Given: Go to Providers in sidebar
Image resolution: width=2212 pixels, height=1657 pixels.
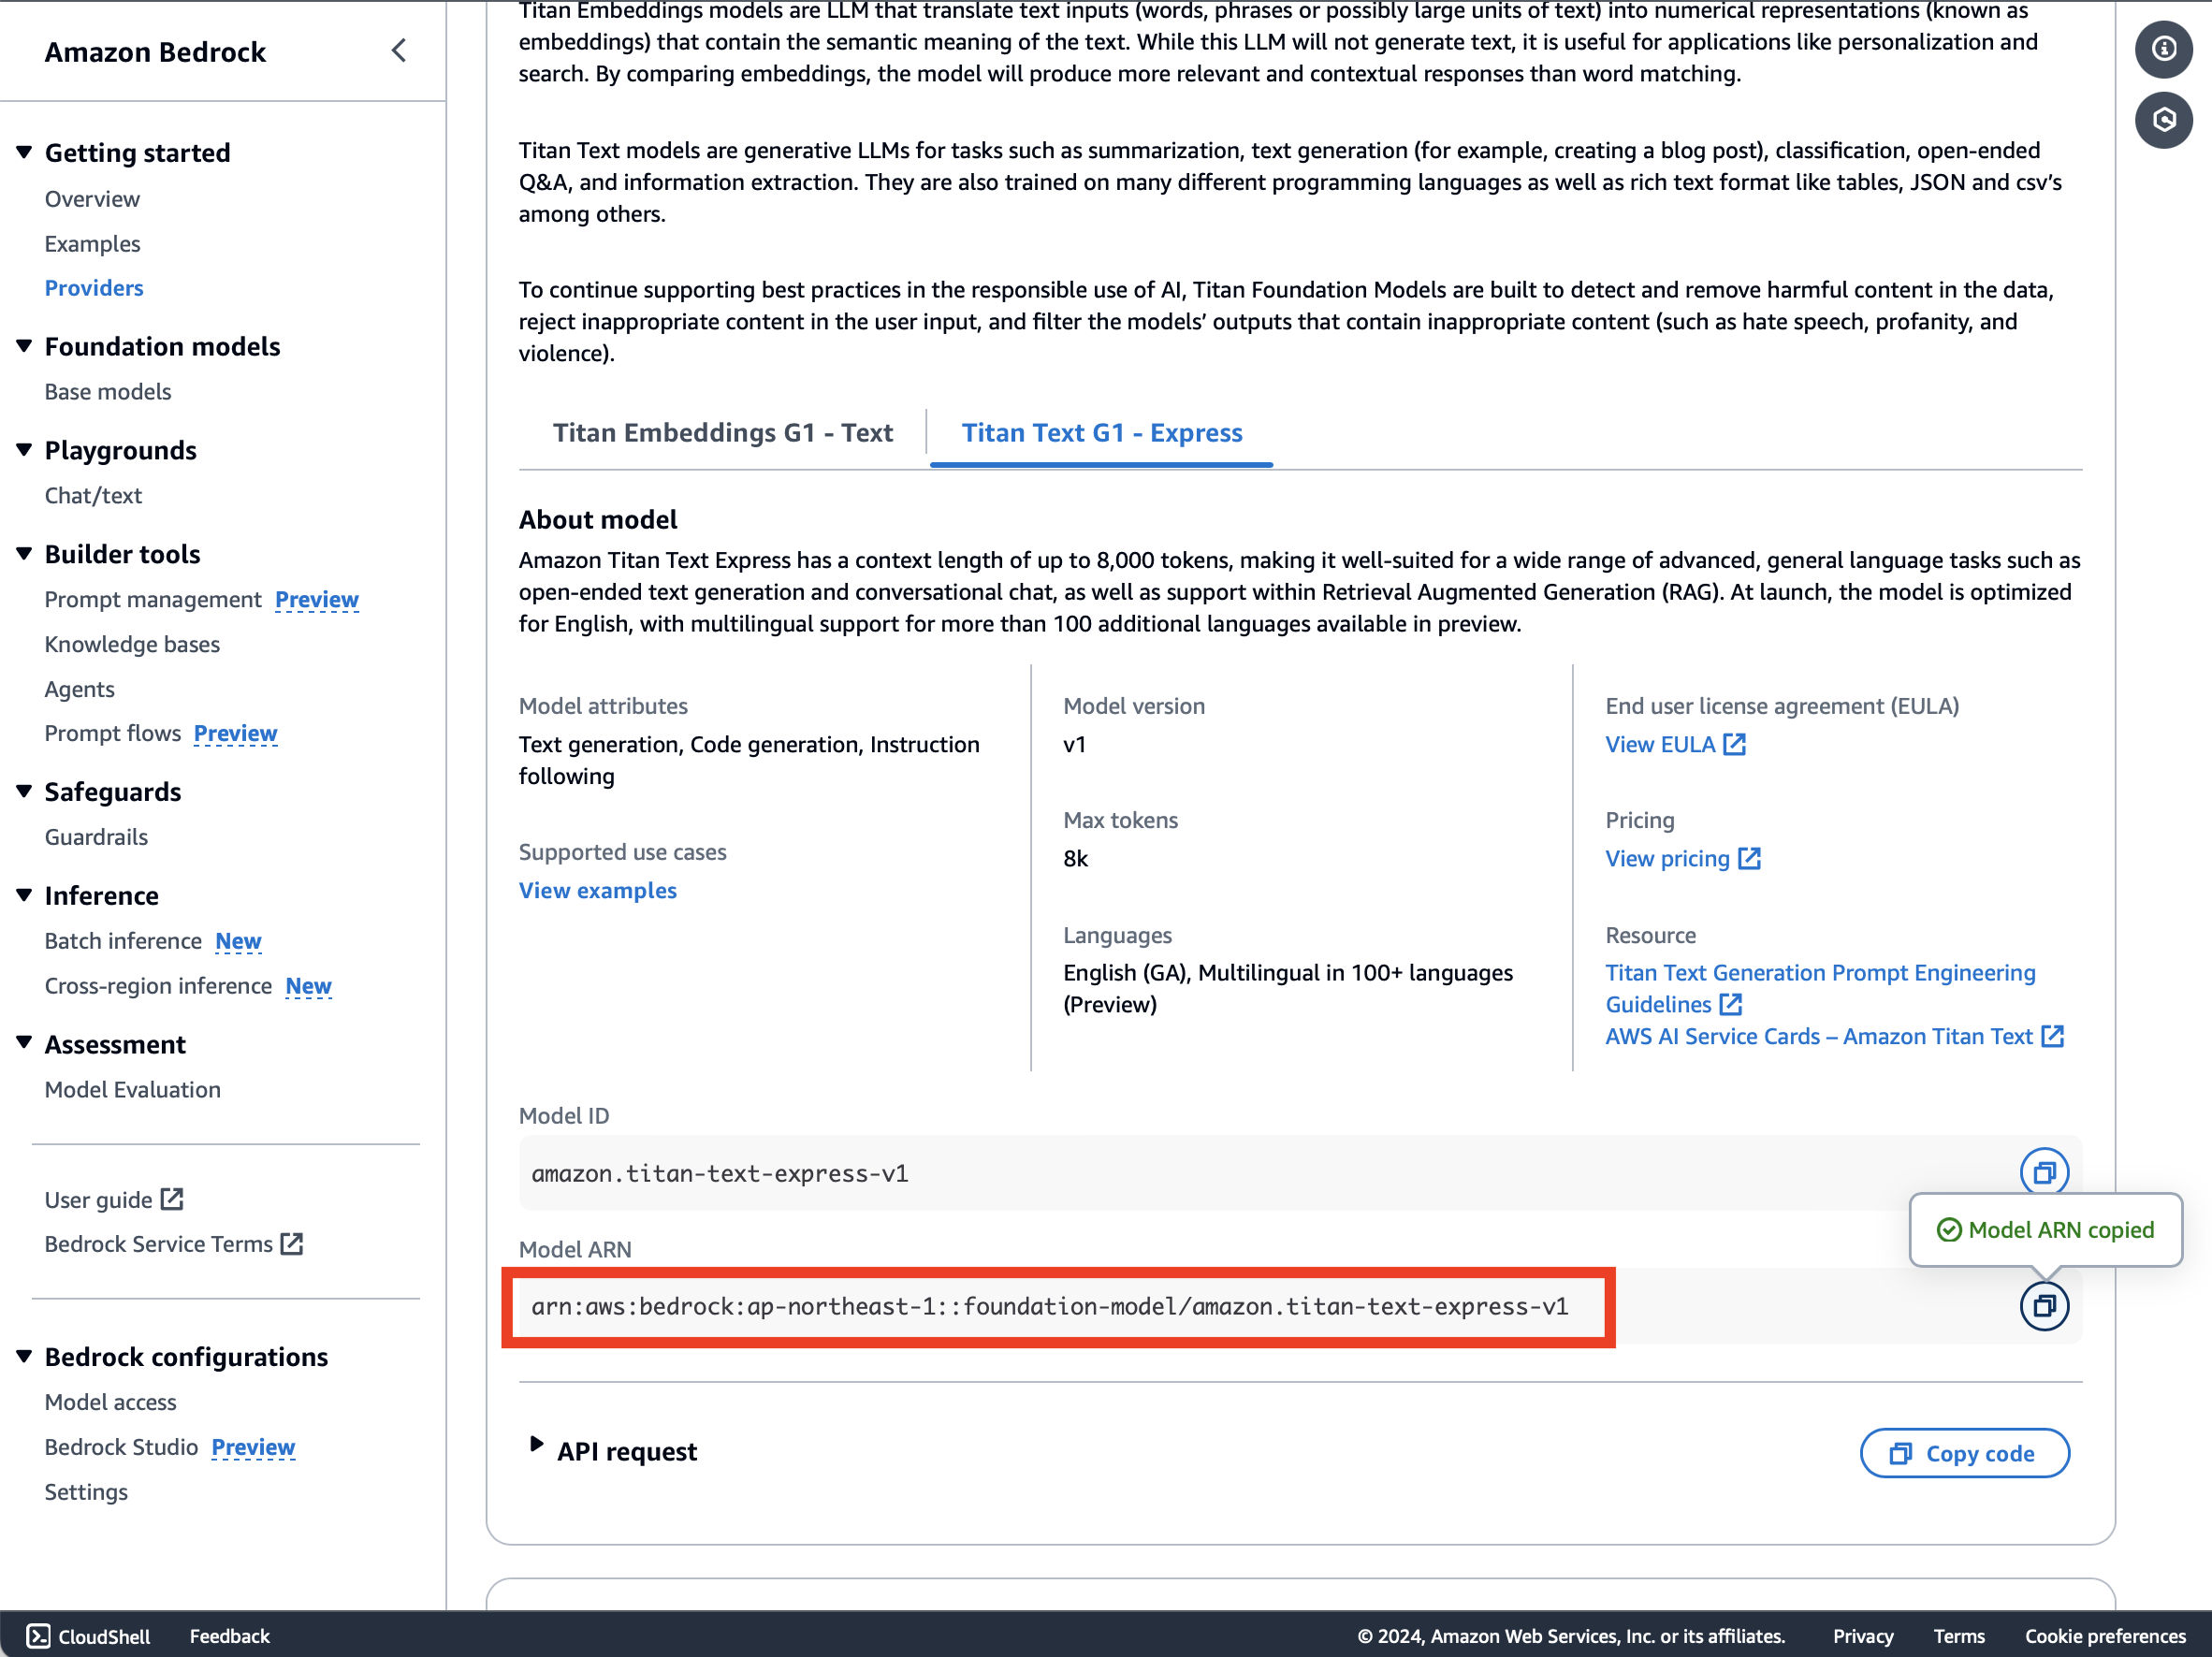Looking at the screenshot, I should [x=94, y=288].
